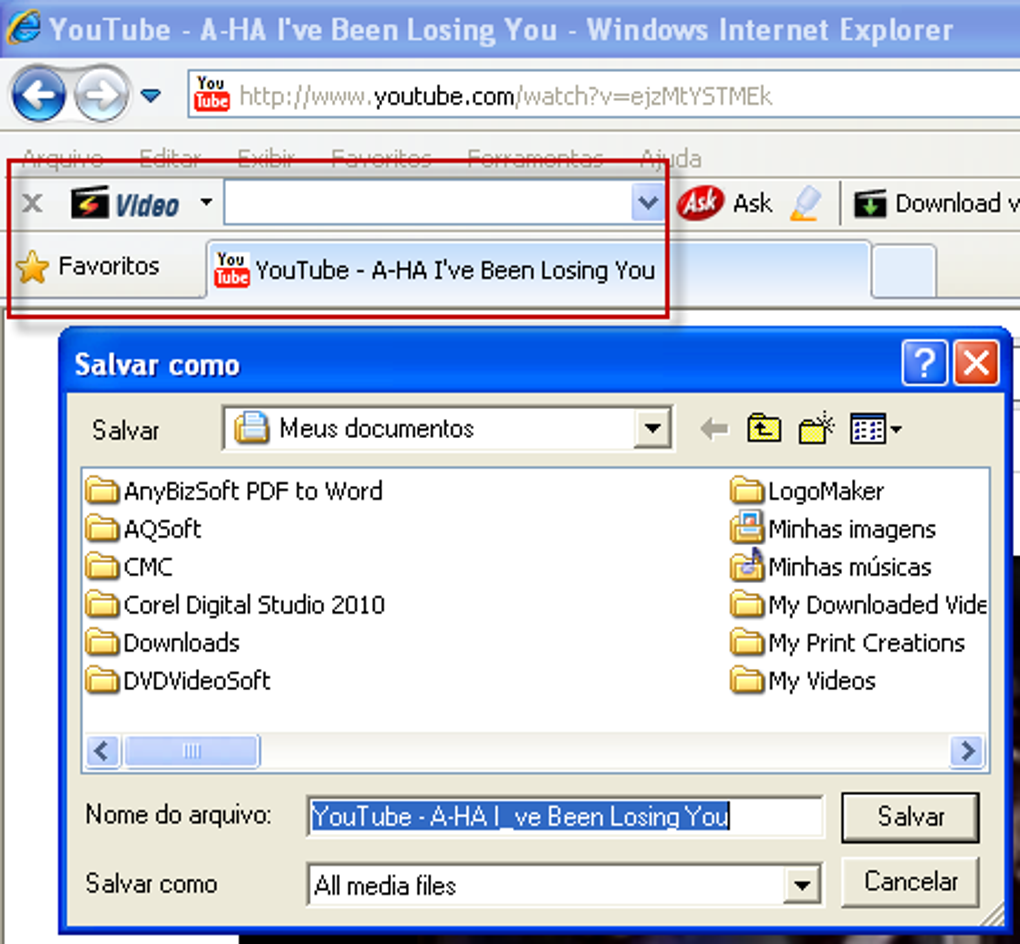Open recent pages dropdown beside Forward button
Screen dimensions: 1020x944
[x=151, y=96]
